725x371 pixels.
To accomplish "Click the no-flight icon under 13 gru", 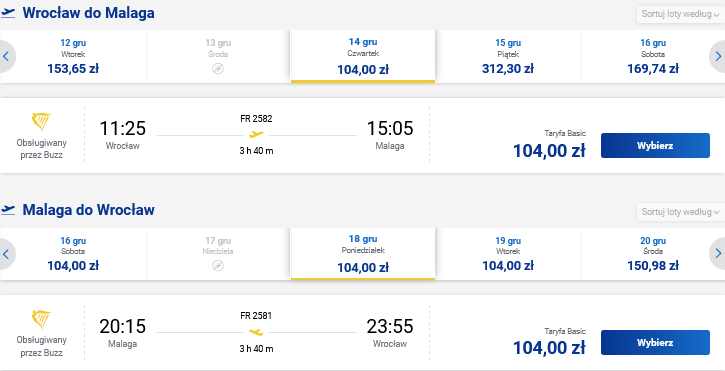I will (x=218, y=68).
